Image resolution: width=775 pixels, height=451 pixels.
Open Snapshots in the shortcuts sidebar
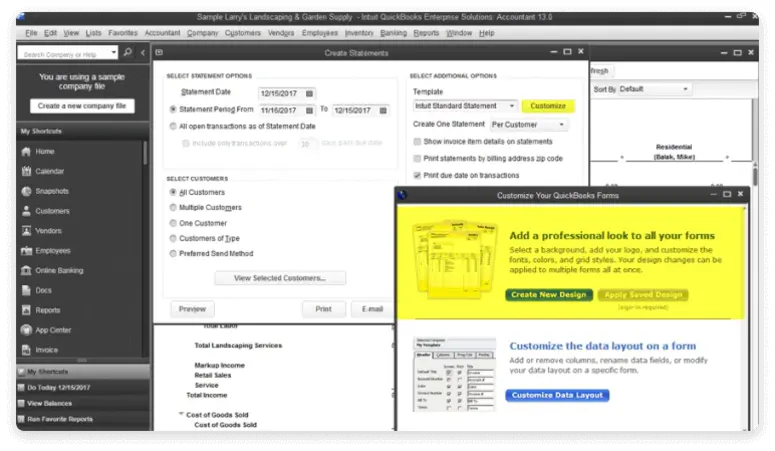pyautogui.click(x=52, y=191)
